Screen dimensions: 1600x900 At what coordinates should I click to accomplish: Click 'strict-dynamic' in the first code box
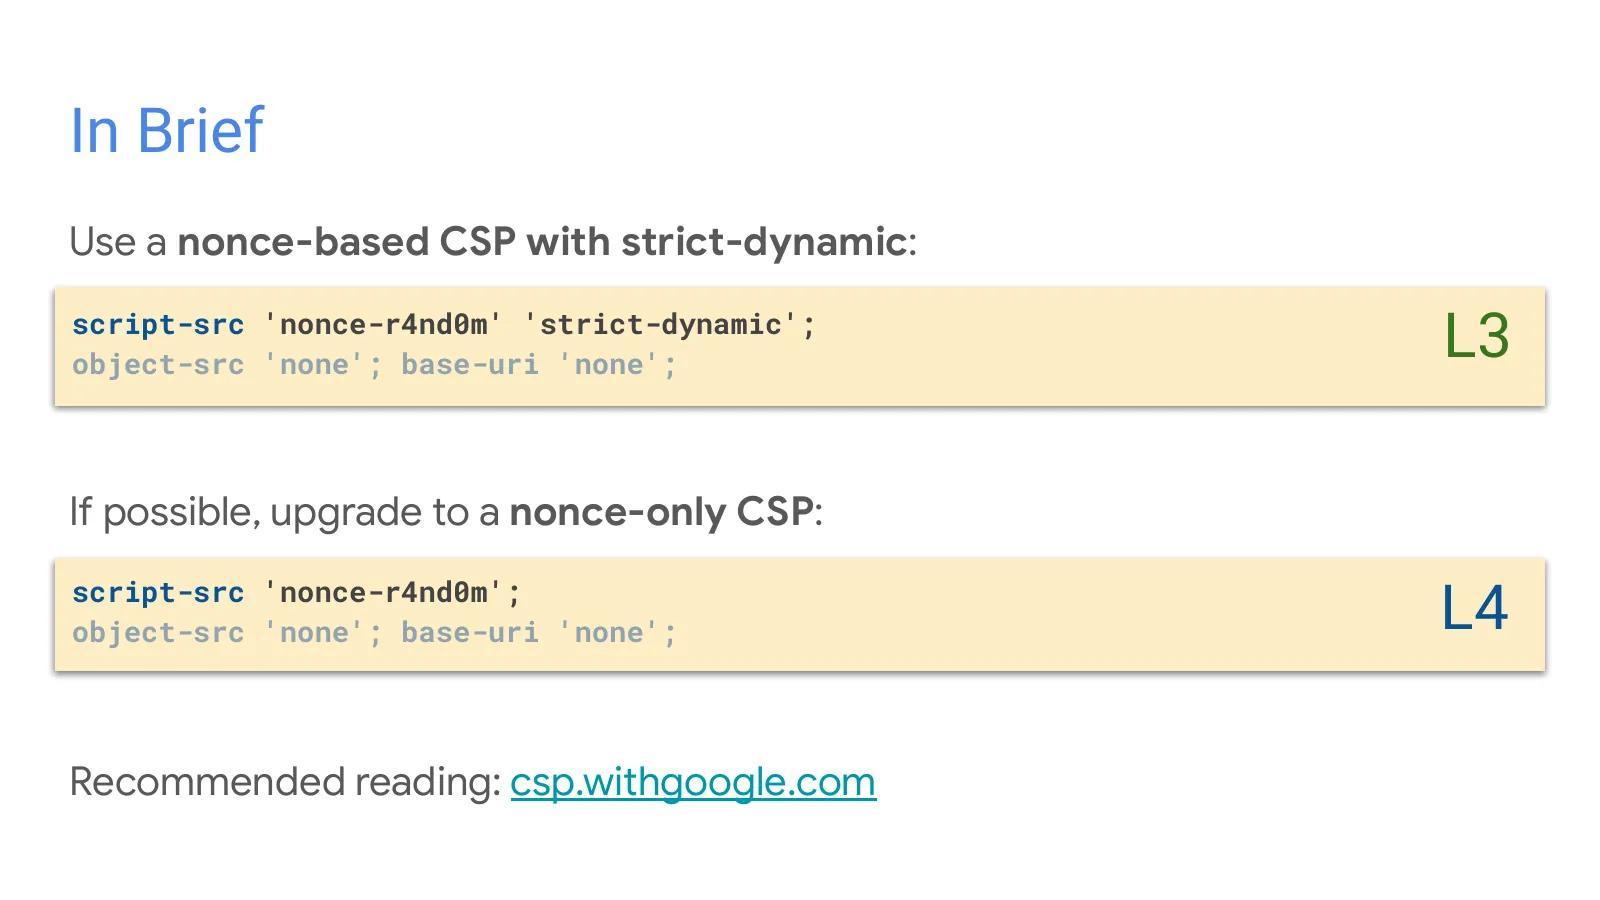tap(660, 325)
